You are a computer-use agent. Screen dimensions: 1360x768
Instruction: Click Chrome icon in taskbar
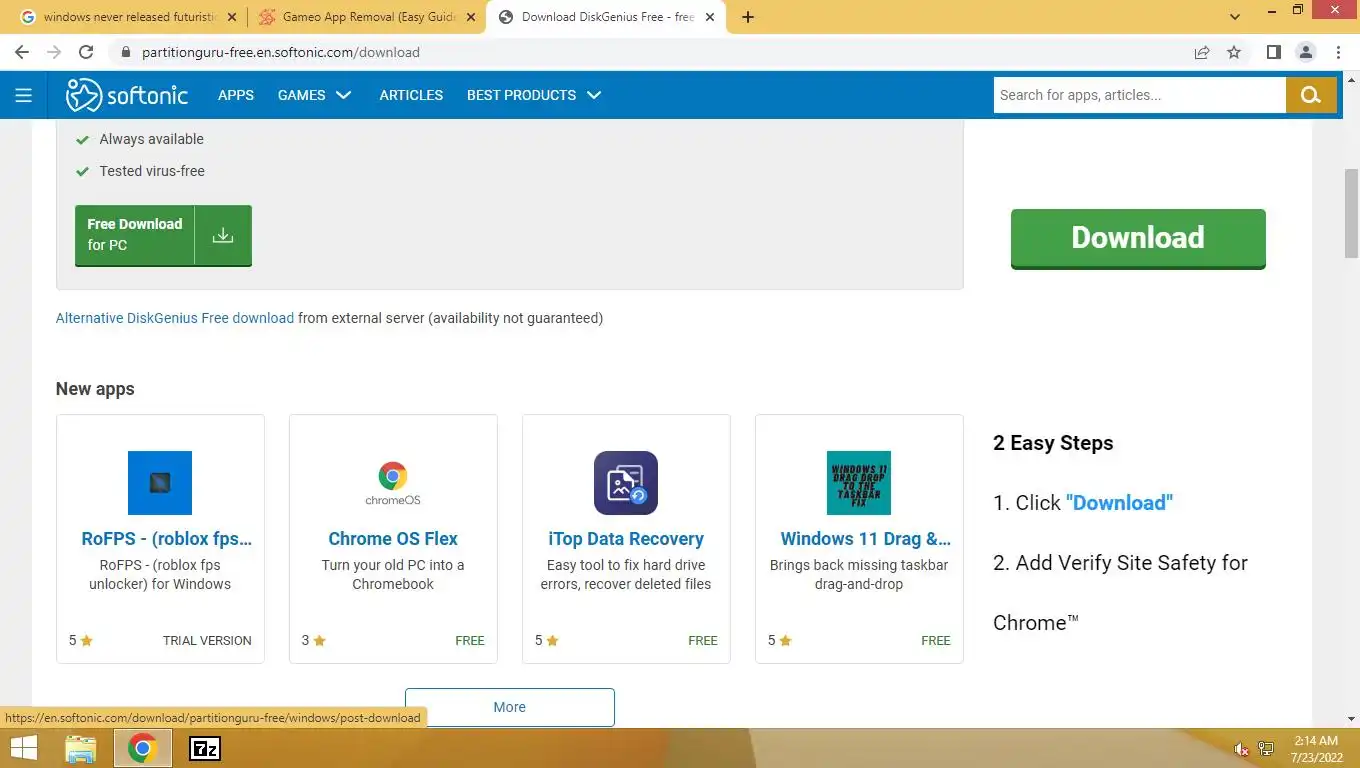(x=142, y=748)
